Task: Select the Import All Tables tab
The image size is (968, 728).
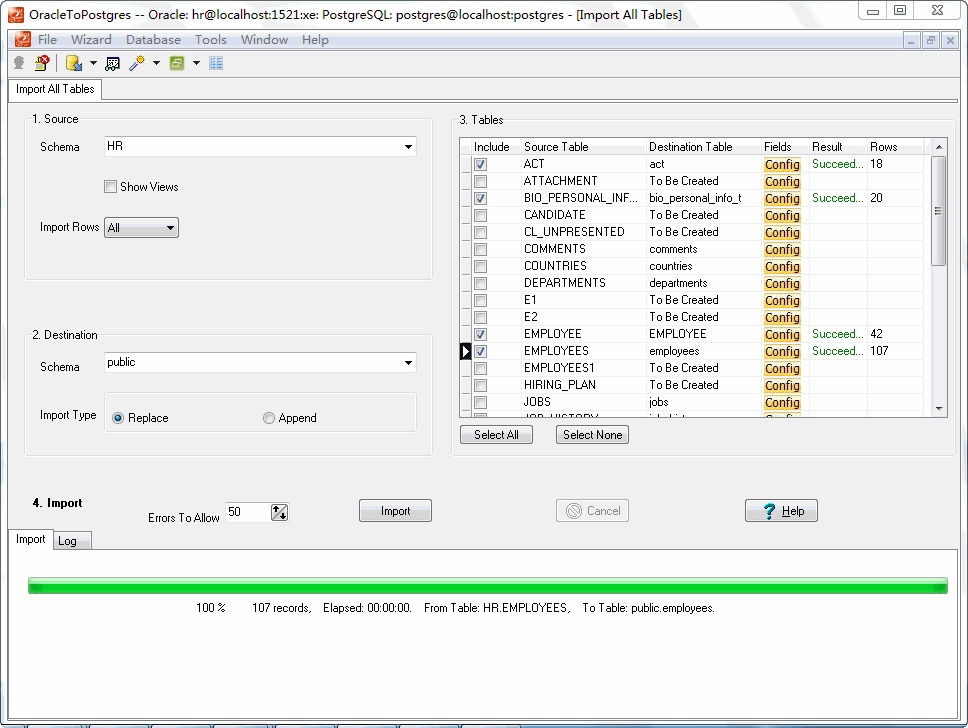Action: click(55, 89)
